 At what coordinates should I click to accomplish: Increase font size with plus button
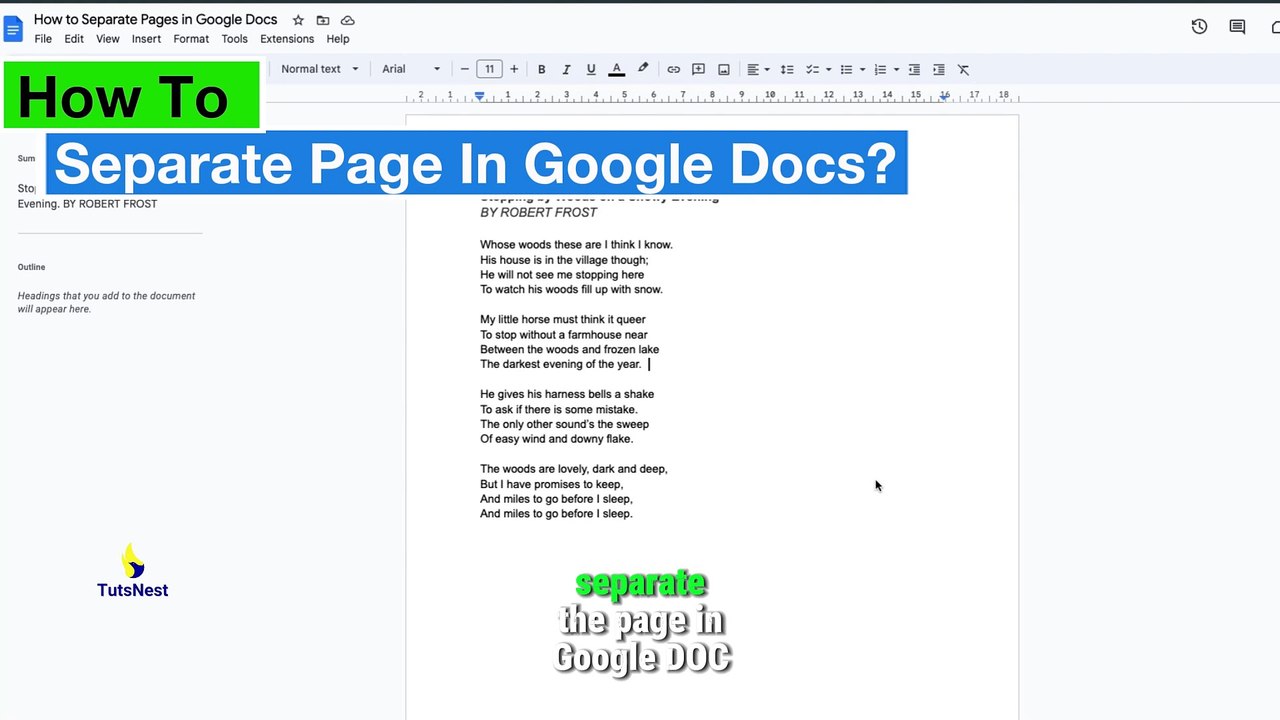tap(514, 69)
